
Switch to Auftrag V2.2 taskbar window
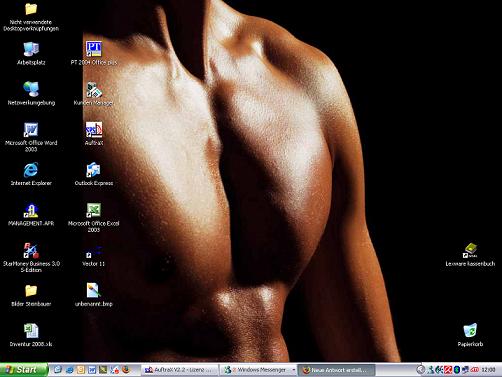point(180,370)
